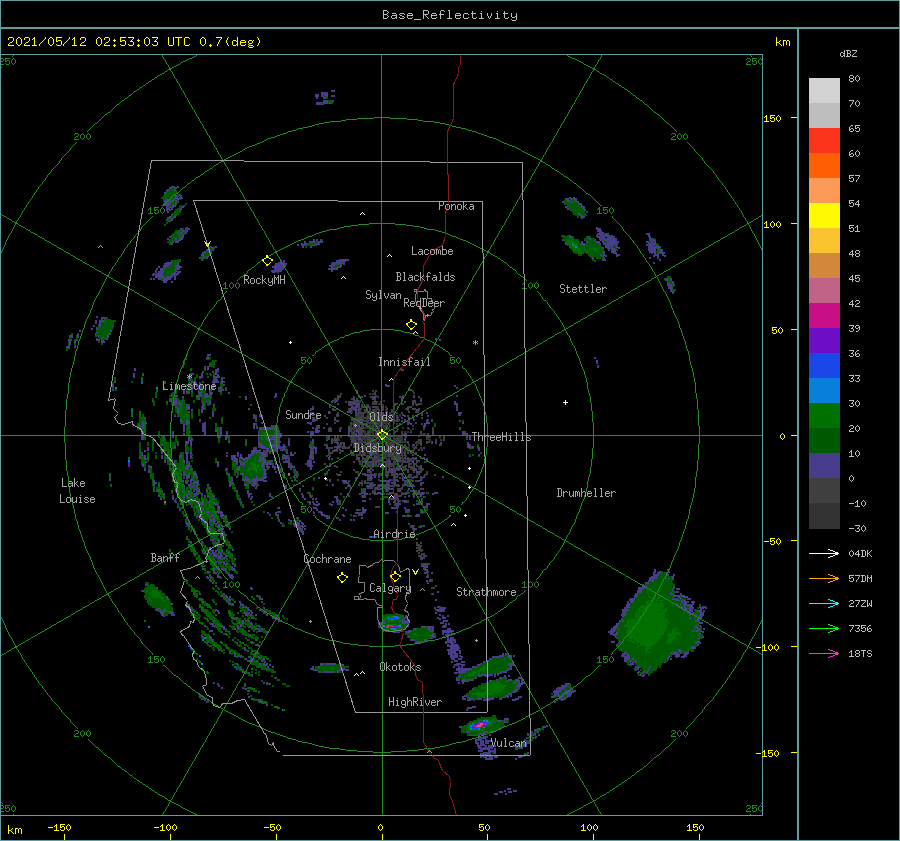
Task: Click the Stettler label
Action: click(x=583, y=289)
